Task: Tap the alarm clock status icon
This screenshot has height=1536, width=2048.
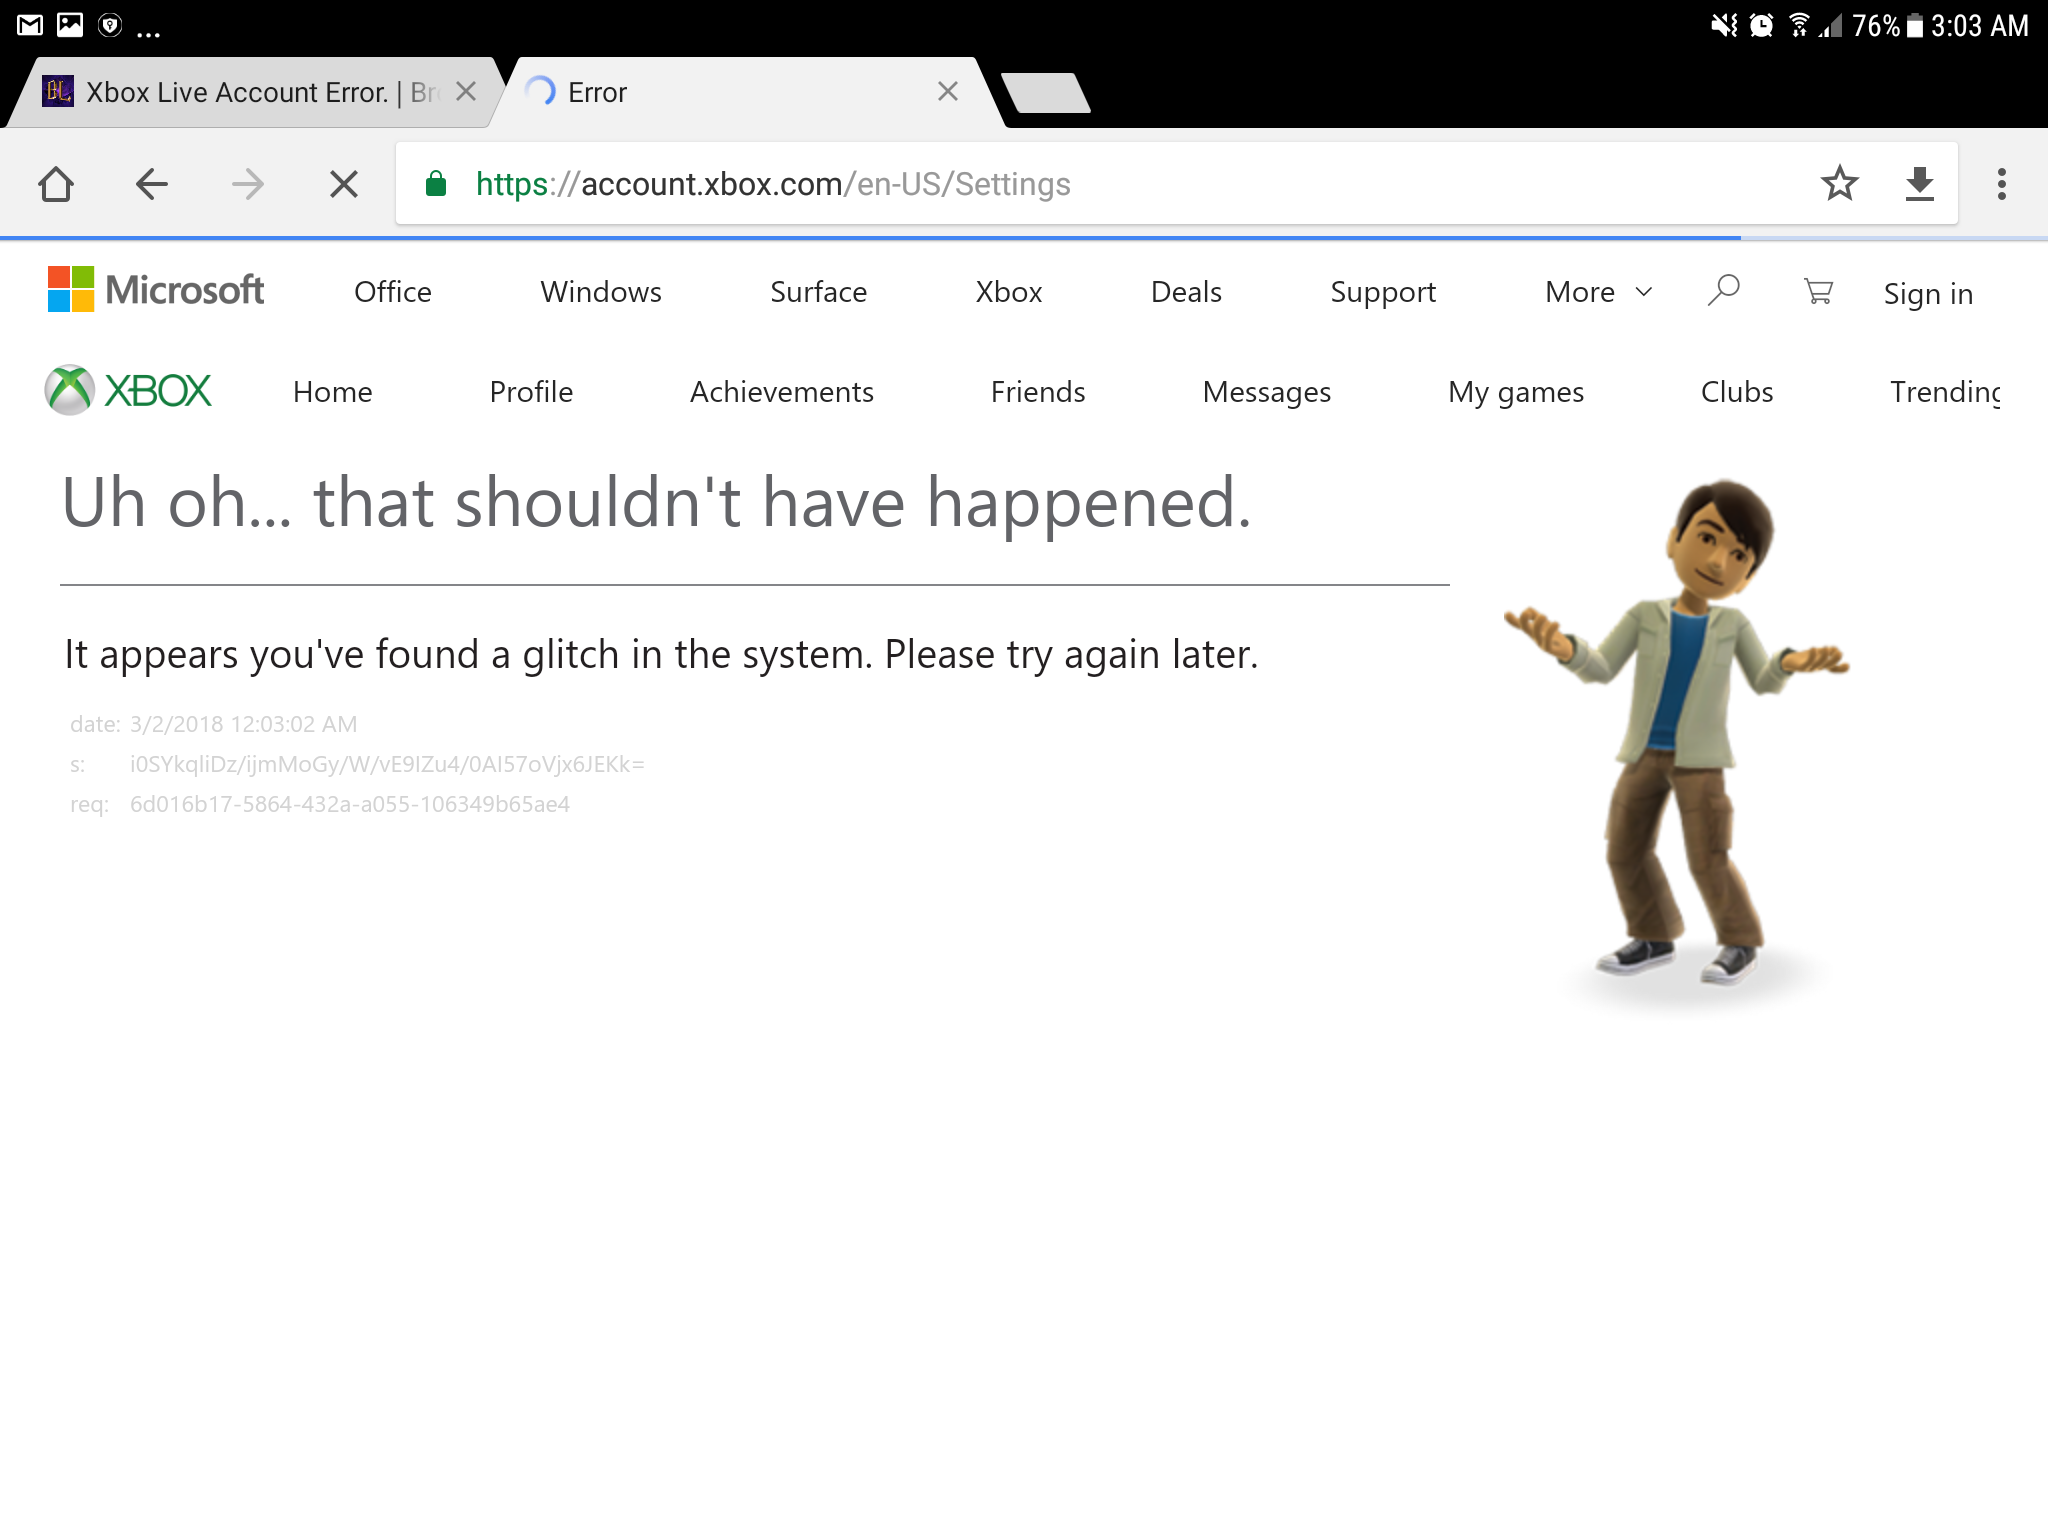Action: 1761,25
